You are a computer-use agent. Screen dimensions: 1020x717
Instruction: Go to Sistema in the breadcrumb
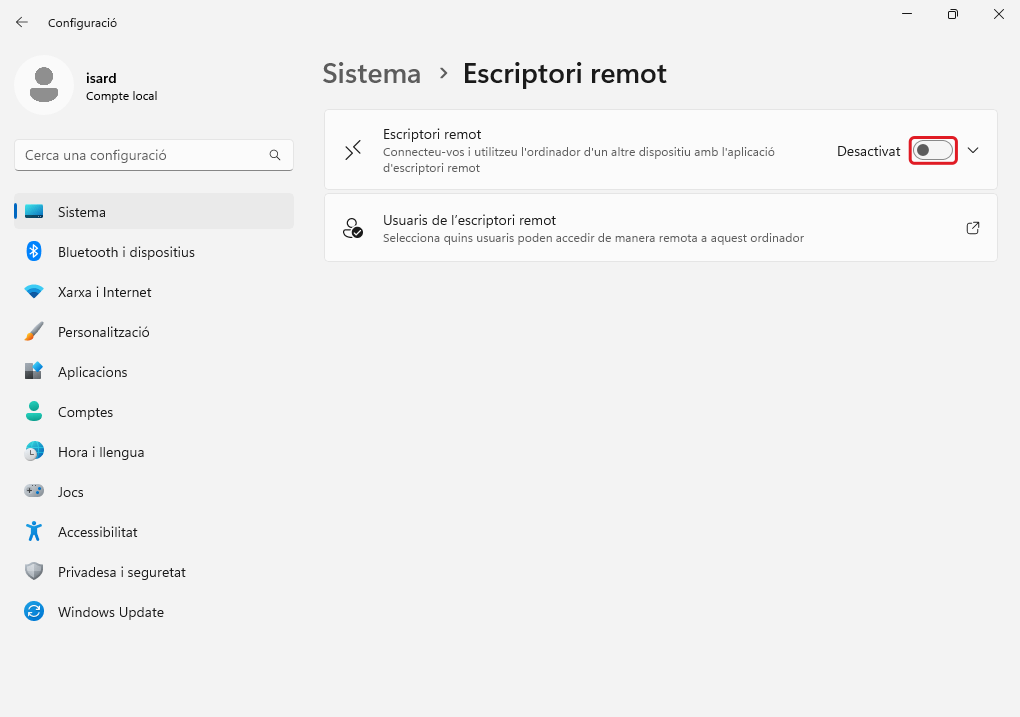(x=371, y=74)
